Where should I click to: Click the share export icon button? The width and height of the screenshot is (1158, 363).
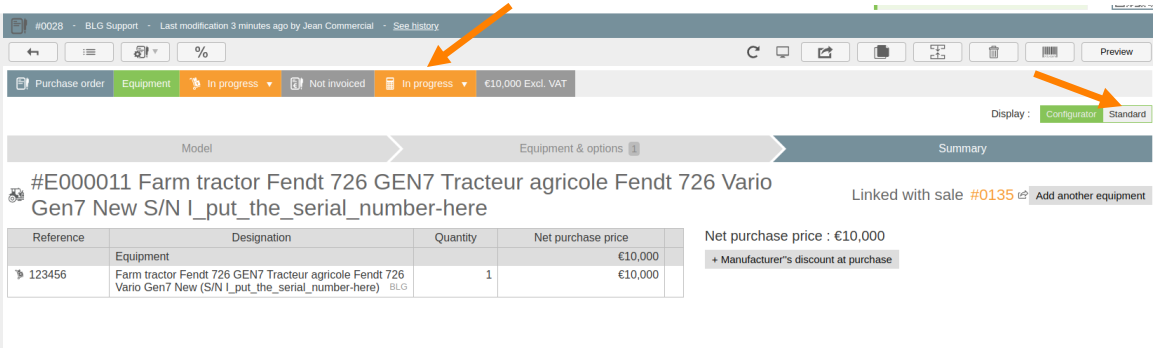[x=826, y=52]
